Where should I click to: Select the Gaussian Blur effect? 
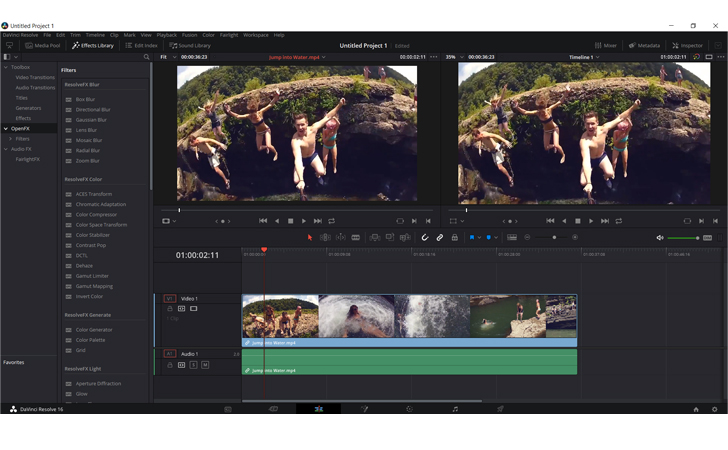pos(92,120)
